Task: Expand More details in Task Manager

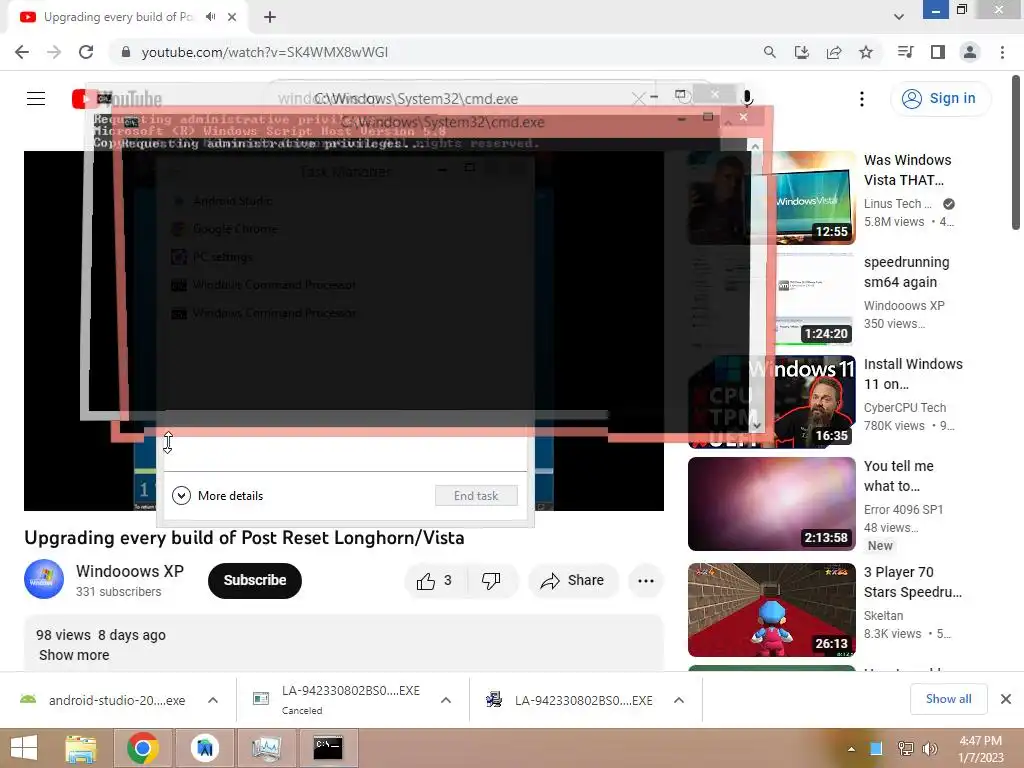Action: tap(217, 496)
